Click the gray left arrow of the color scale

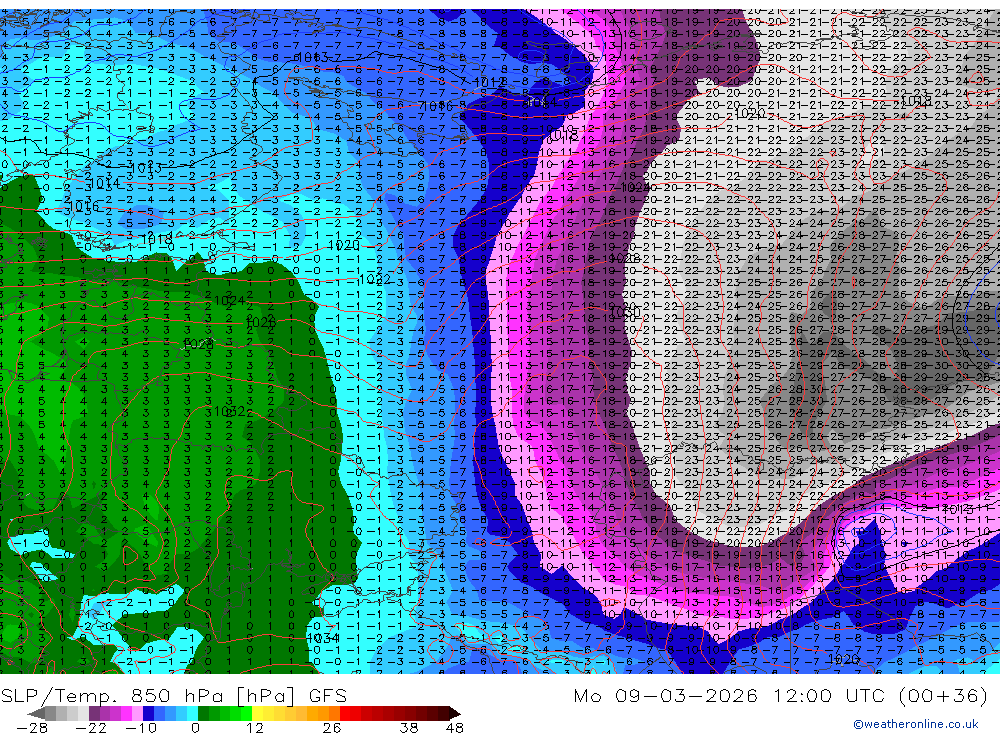36,713
